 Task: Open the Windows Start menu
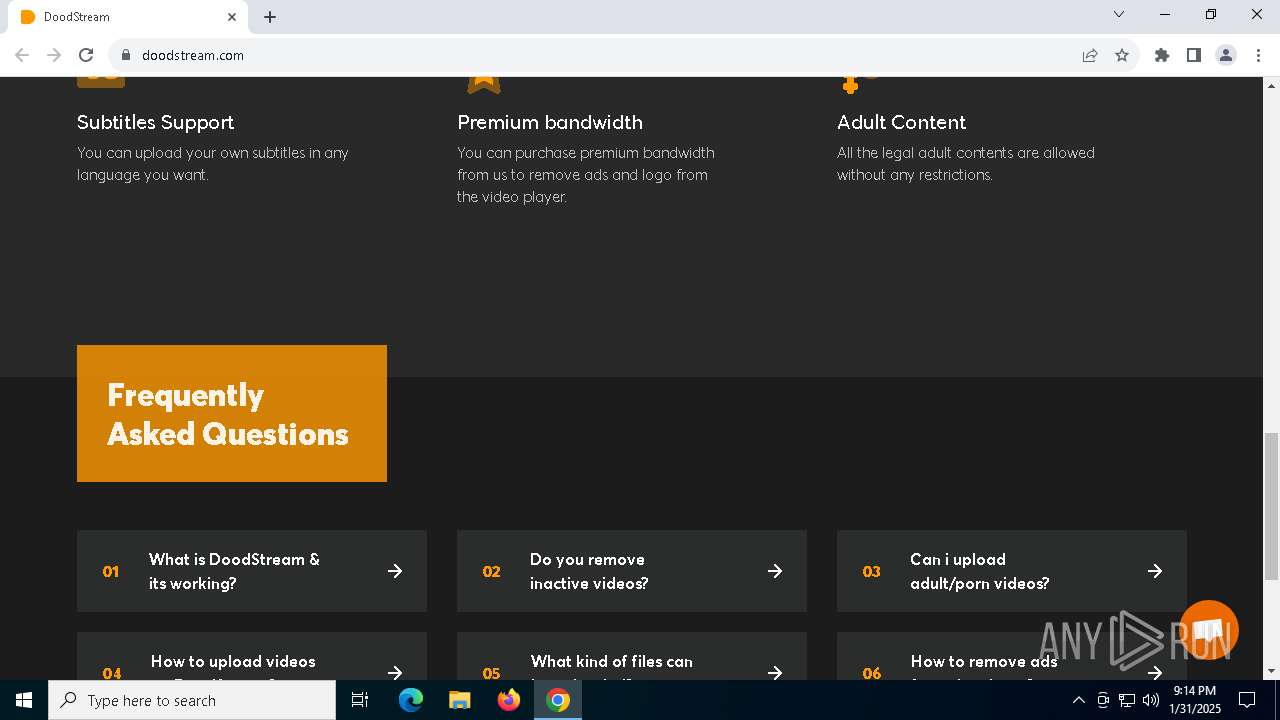[24, 700]
